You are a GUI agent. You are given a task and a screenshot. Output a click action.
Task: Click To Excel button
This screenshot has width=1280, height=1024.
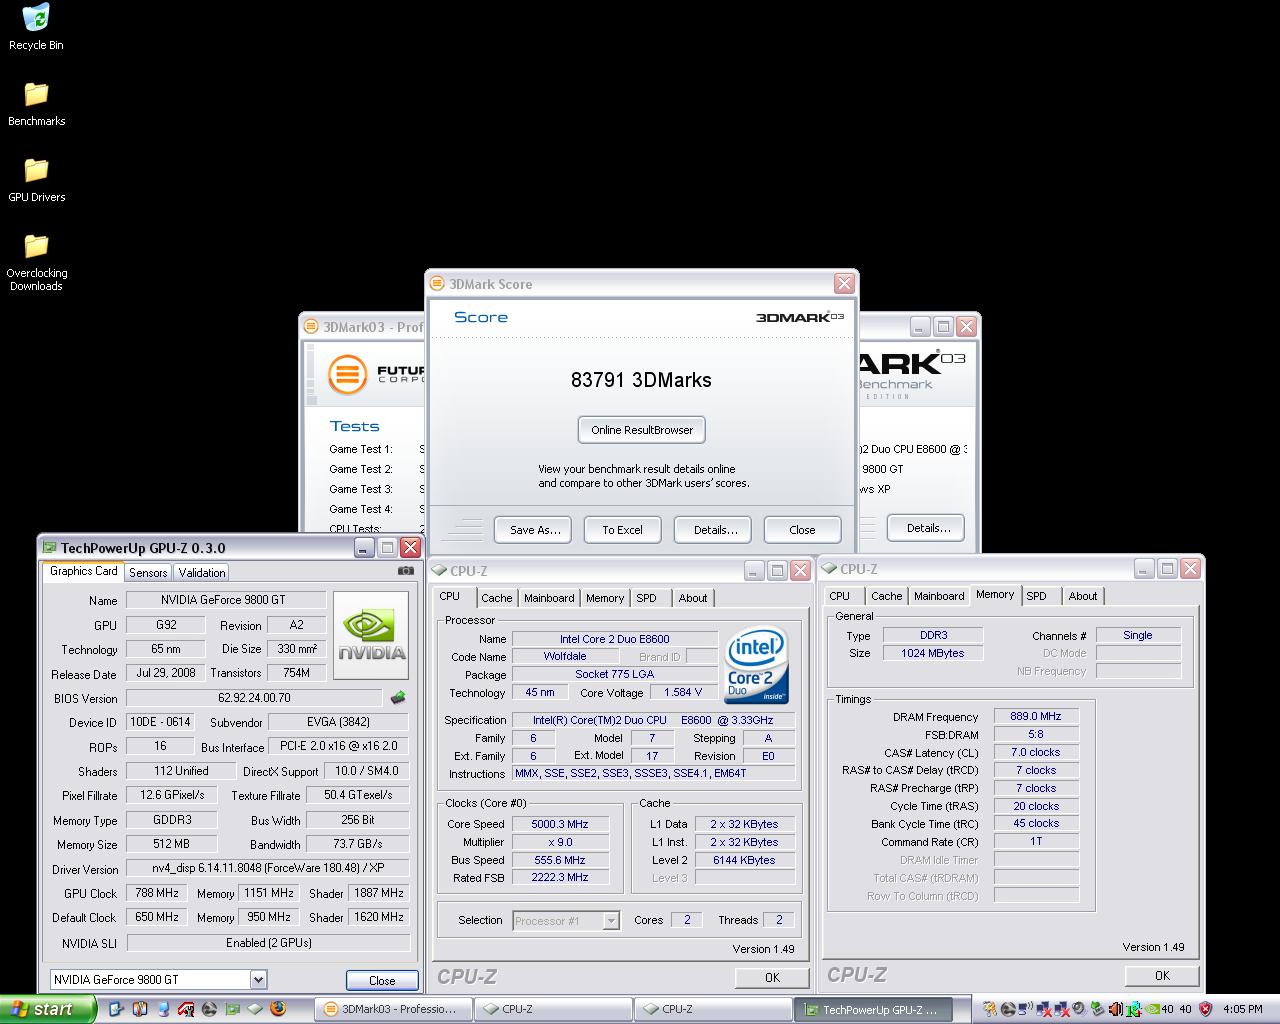622,530
